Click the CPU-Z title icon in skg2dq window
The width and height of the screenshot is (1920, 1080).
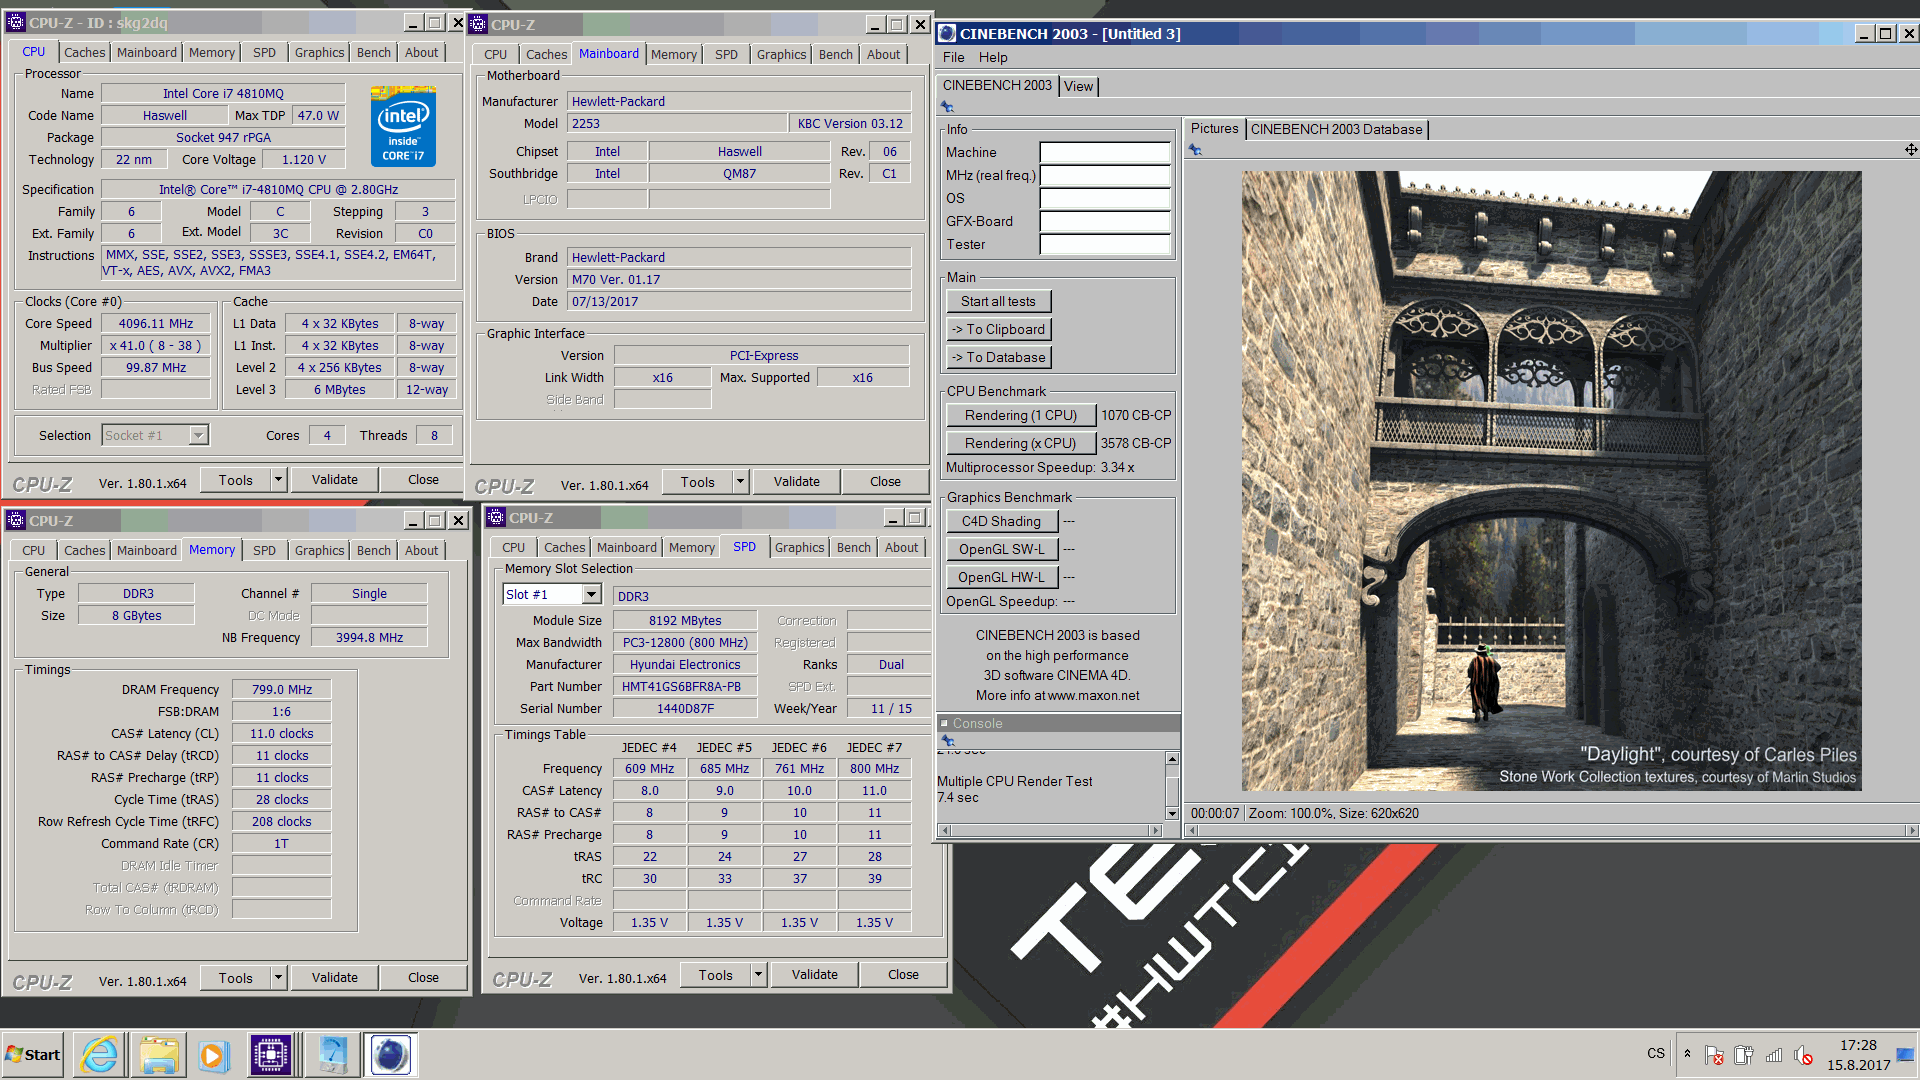[15, 22]
